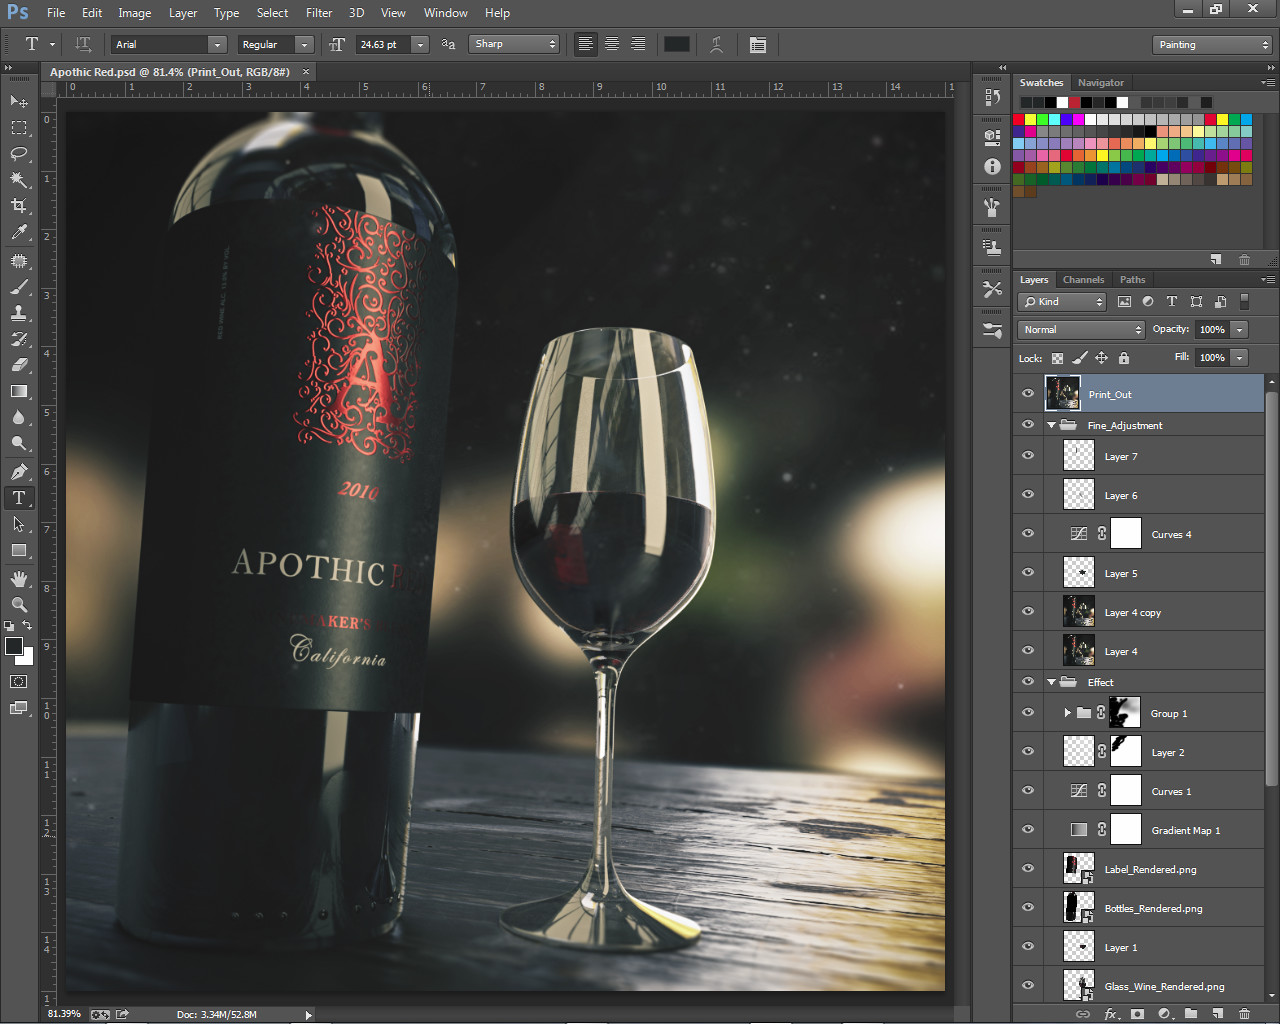Click the Opacity value field
Viewport: 1280px width, 1024px height.
point(1212,329)
